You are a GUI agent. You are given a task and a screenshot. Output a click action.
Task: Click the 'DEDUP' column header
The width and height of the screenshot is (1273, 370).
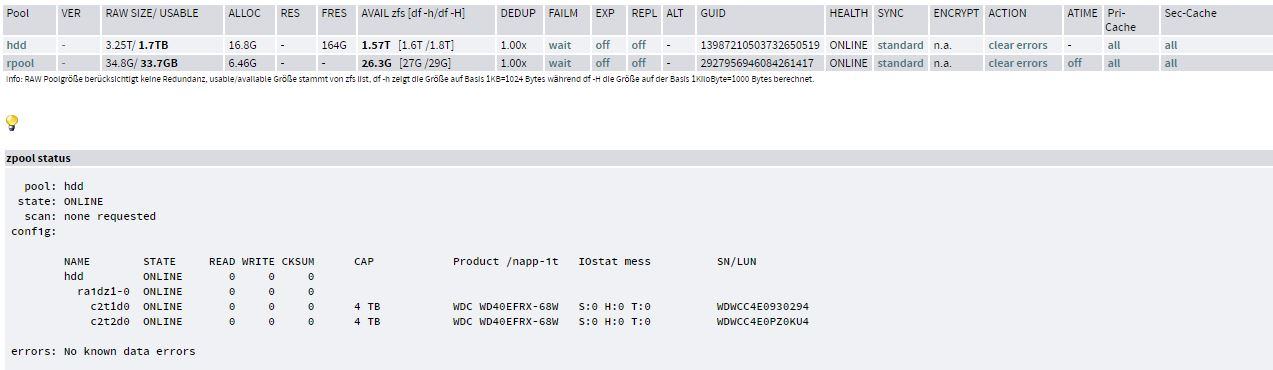click(x=518, y=14)
